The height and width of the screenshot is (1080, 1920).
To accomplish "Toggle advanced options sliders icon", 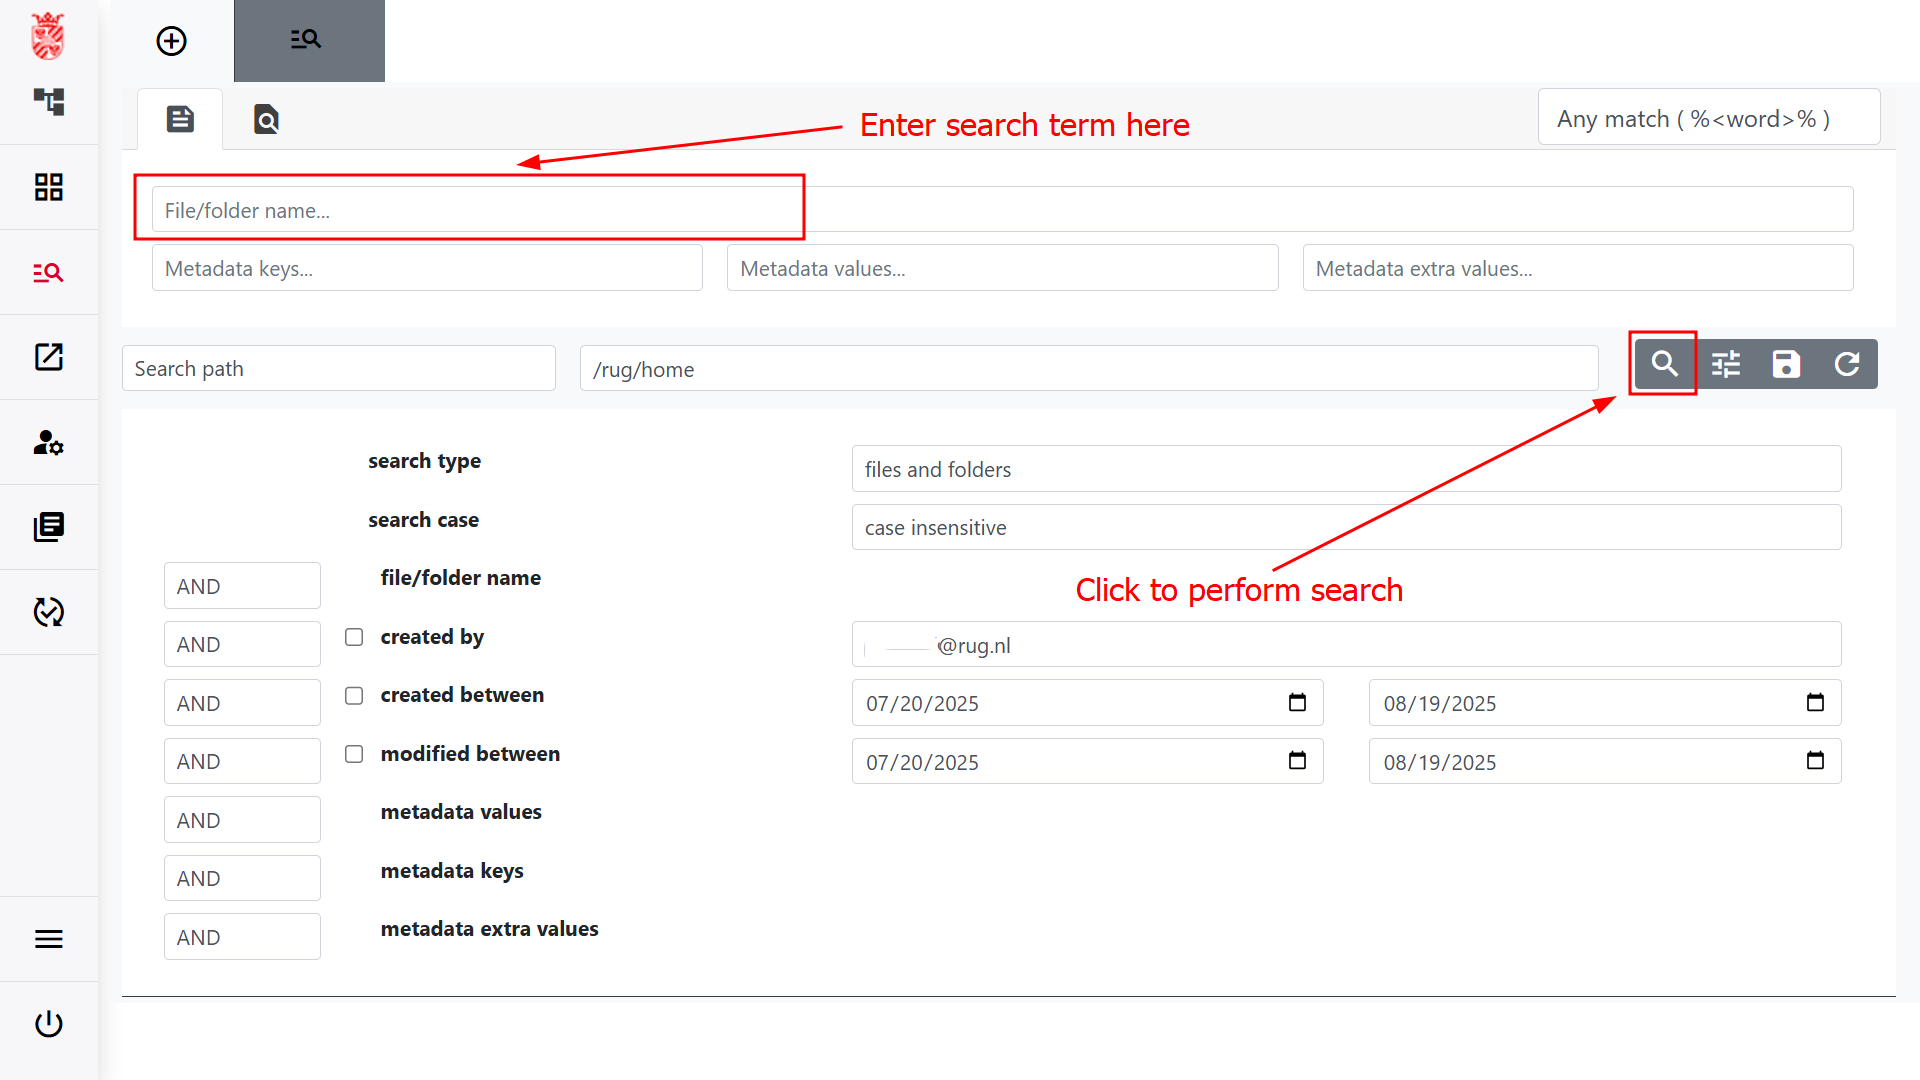I will point(1726,364).
